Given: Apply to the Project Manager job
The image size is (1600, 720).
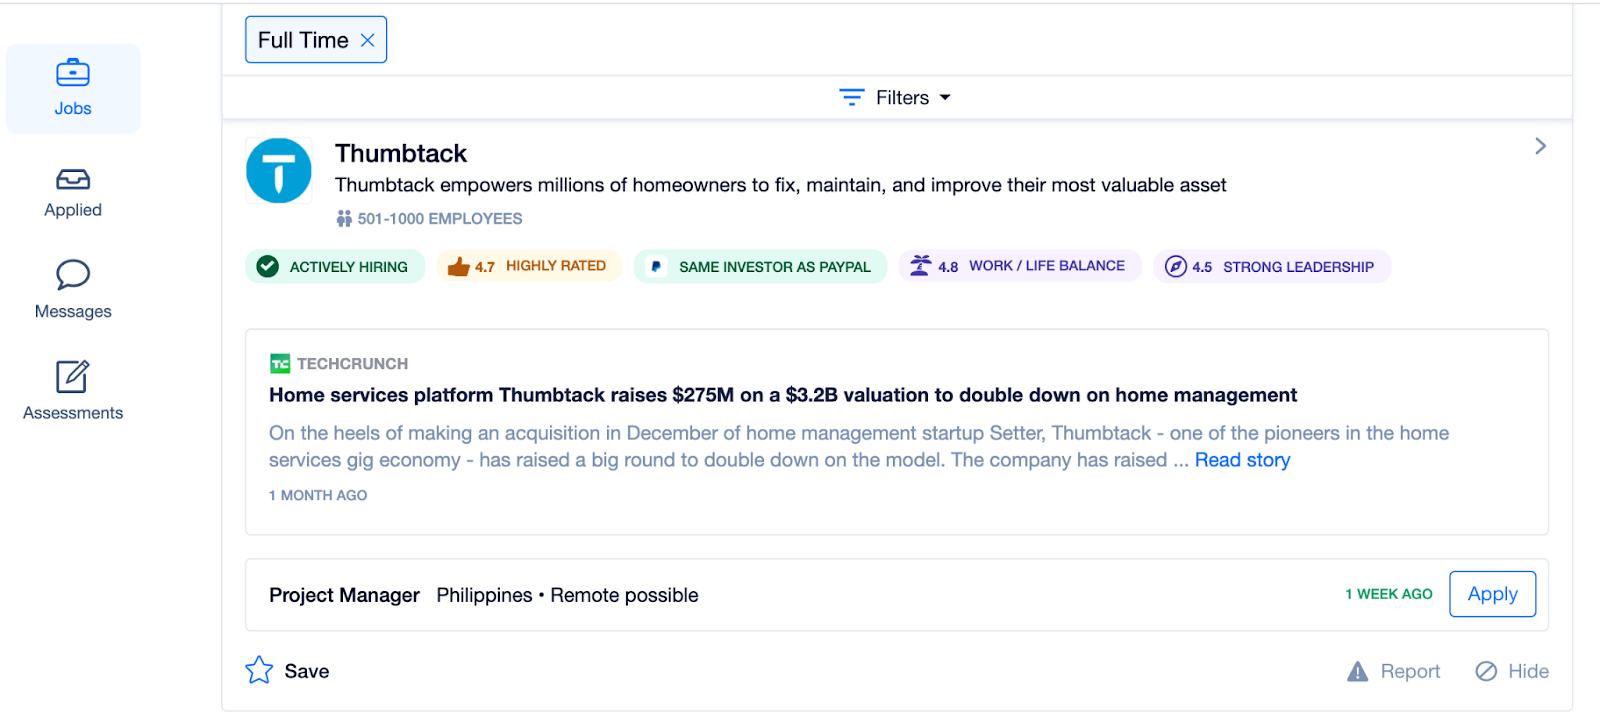Looking at the screenshot, I should 1492,594.
